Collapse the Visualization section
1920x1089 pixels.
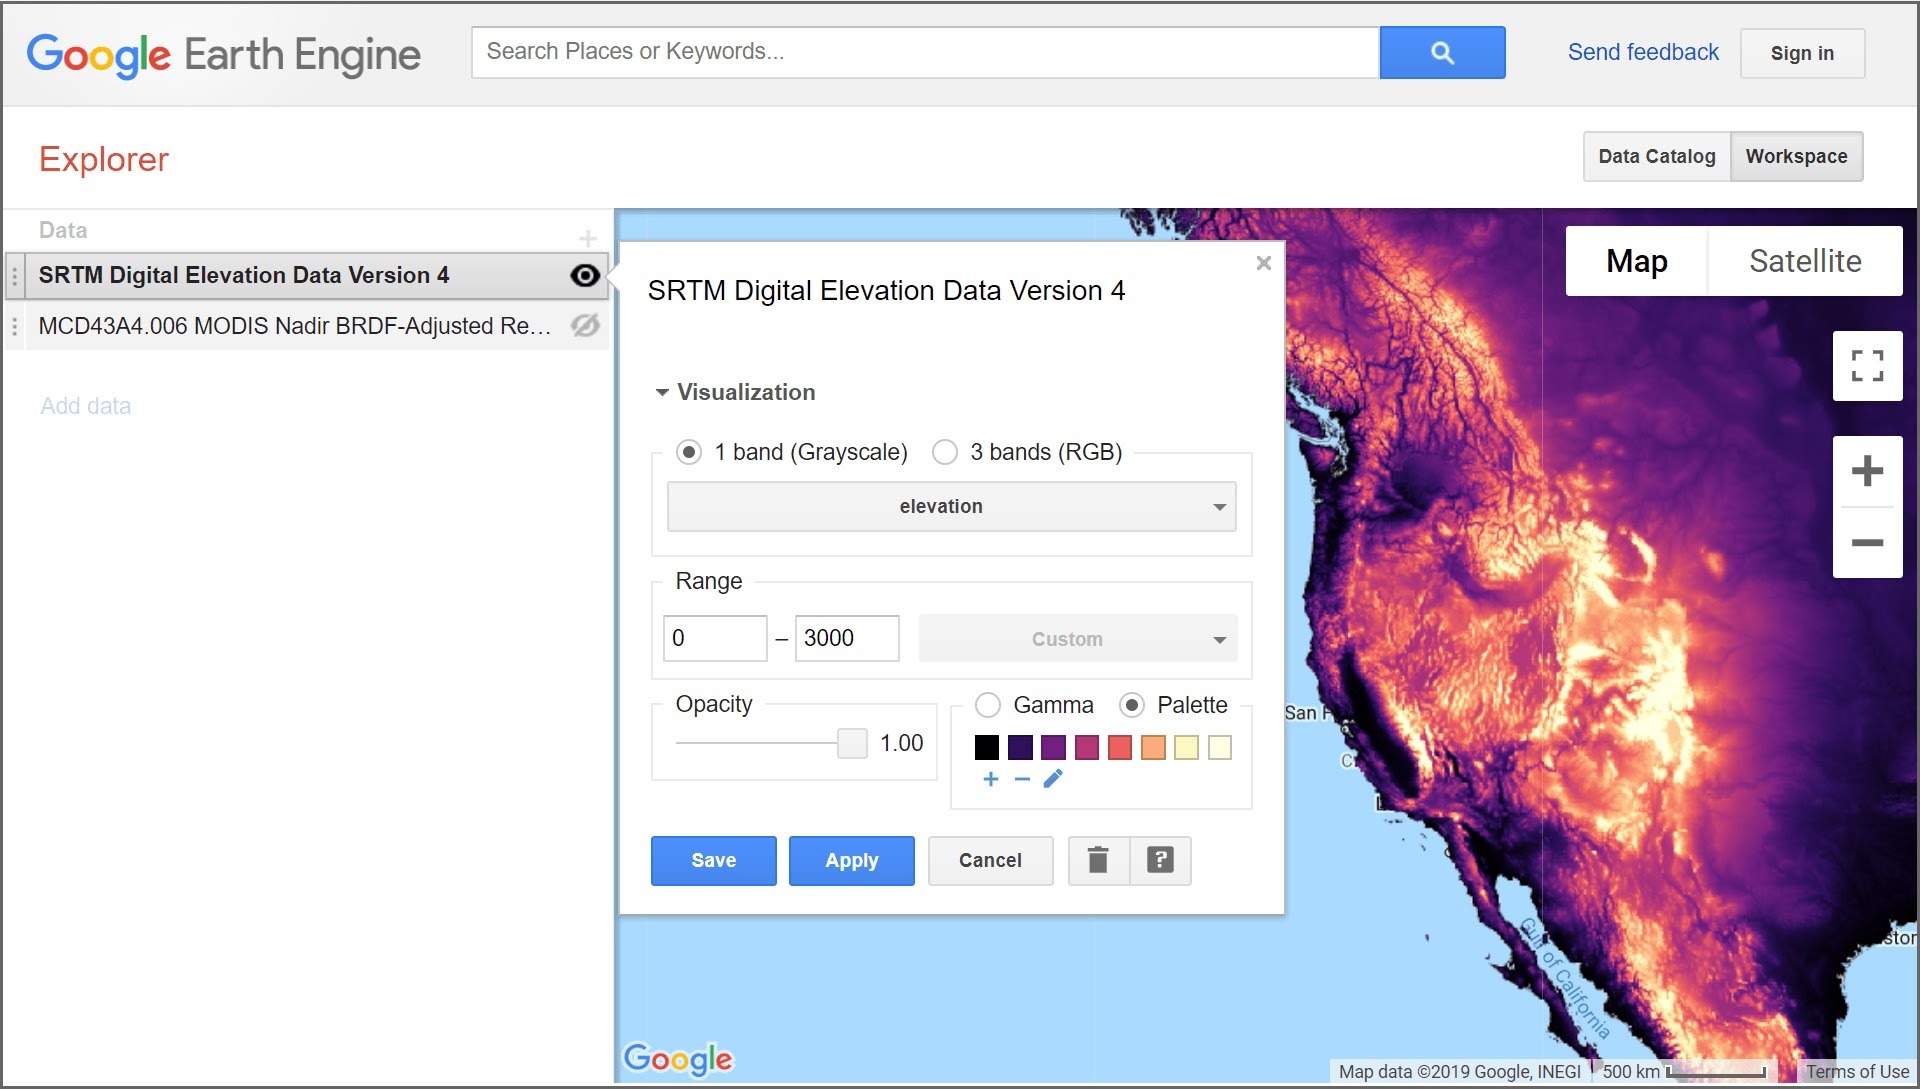tap(661, 392)
